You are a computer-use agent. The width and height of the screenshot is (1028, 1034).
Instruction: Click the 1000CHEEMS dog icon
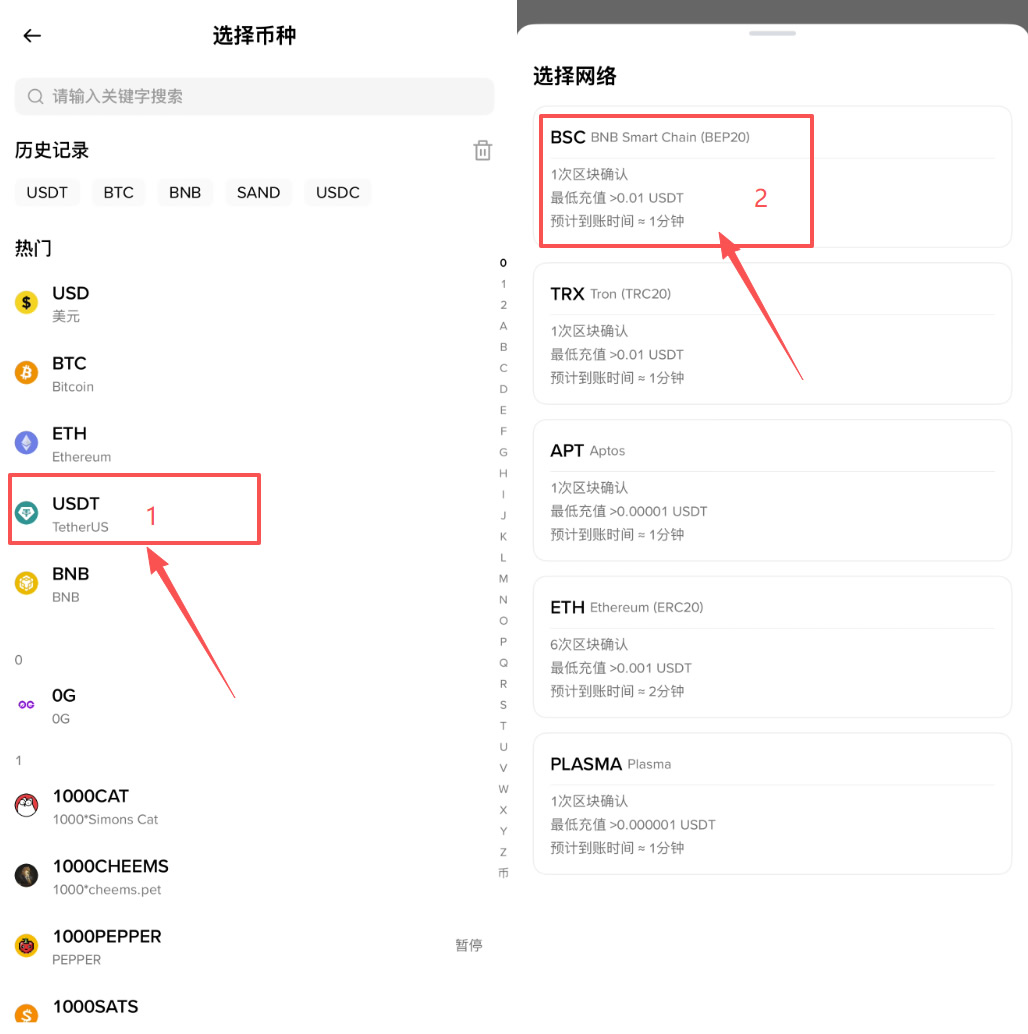[26, 876]
